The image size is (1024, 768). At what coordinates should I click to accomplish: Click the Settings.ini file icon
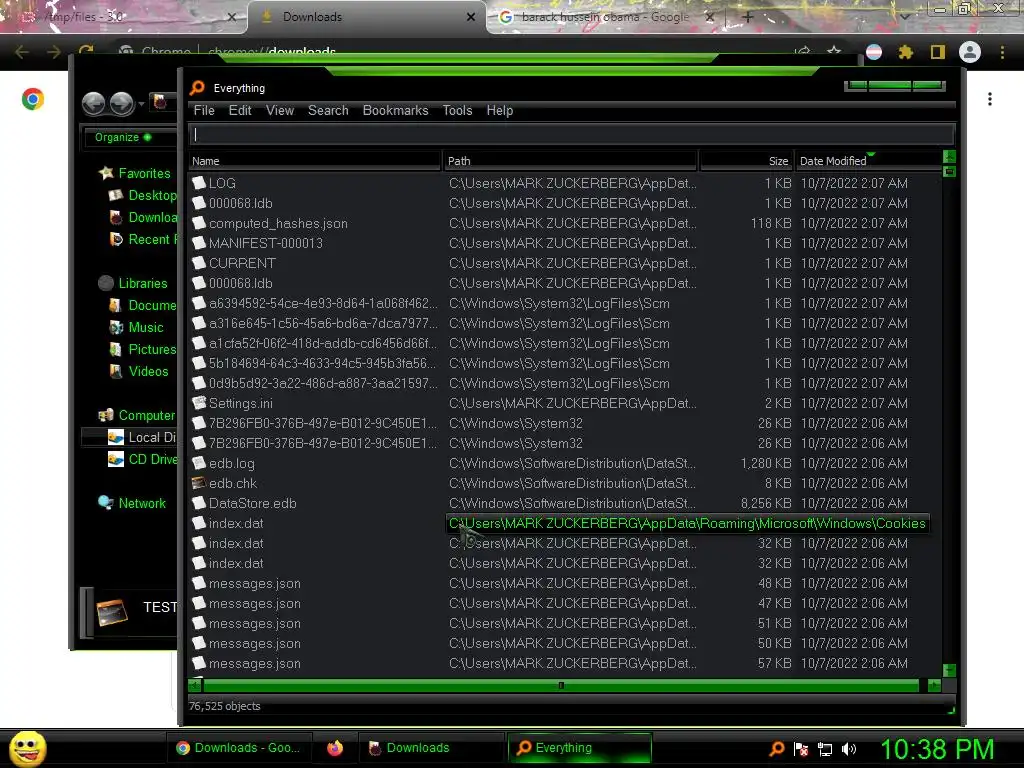(x=199, y=403)
